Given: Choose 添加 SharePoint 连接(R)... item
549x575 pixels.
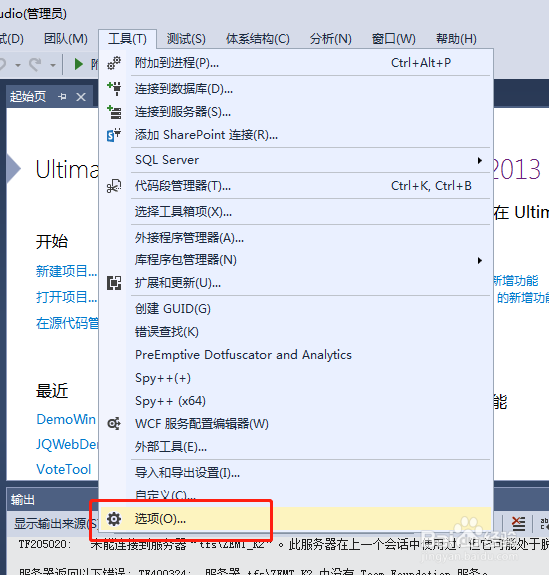Looking at the screenshot, I should (x=296, y=135).
